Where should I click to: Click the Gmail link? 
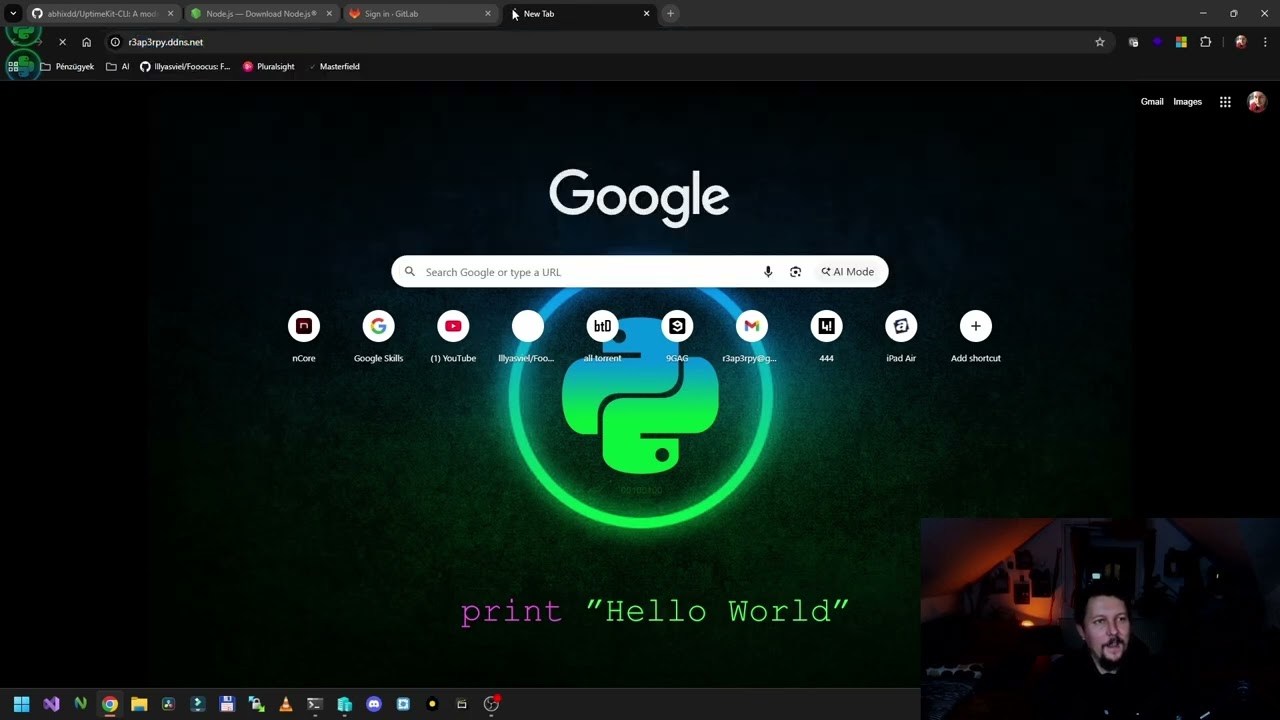[x=1152, y=102]
